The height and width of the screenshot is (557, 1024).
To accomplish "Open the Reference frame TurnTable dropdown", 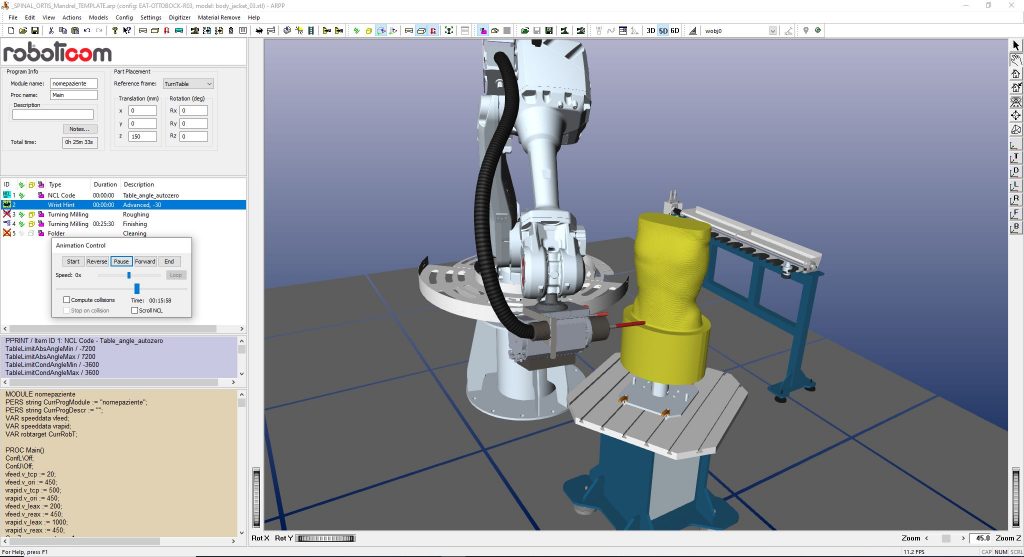I will tap(188, 84).
